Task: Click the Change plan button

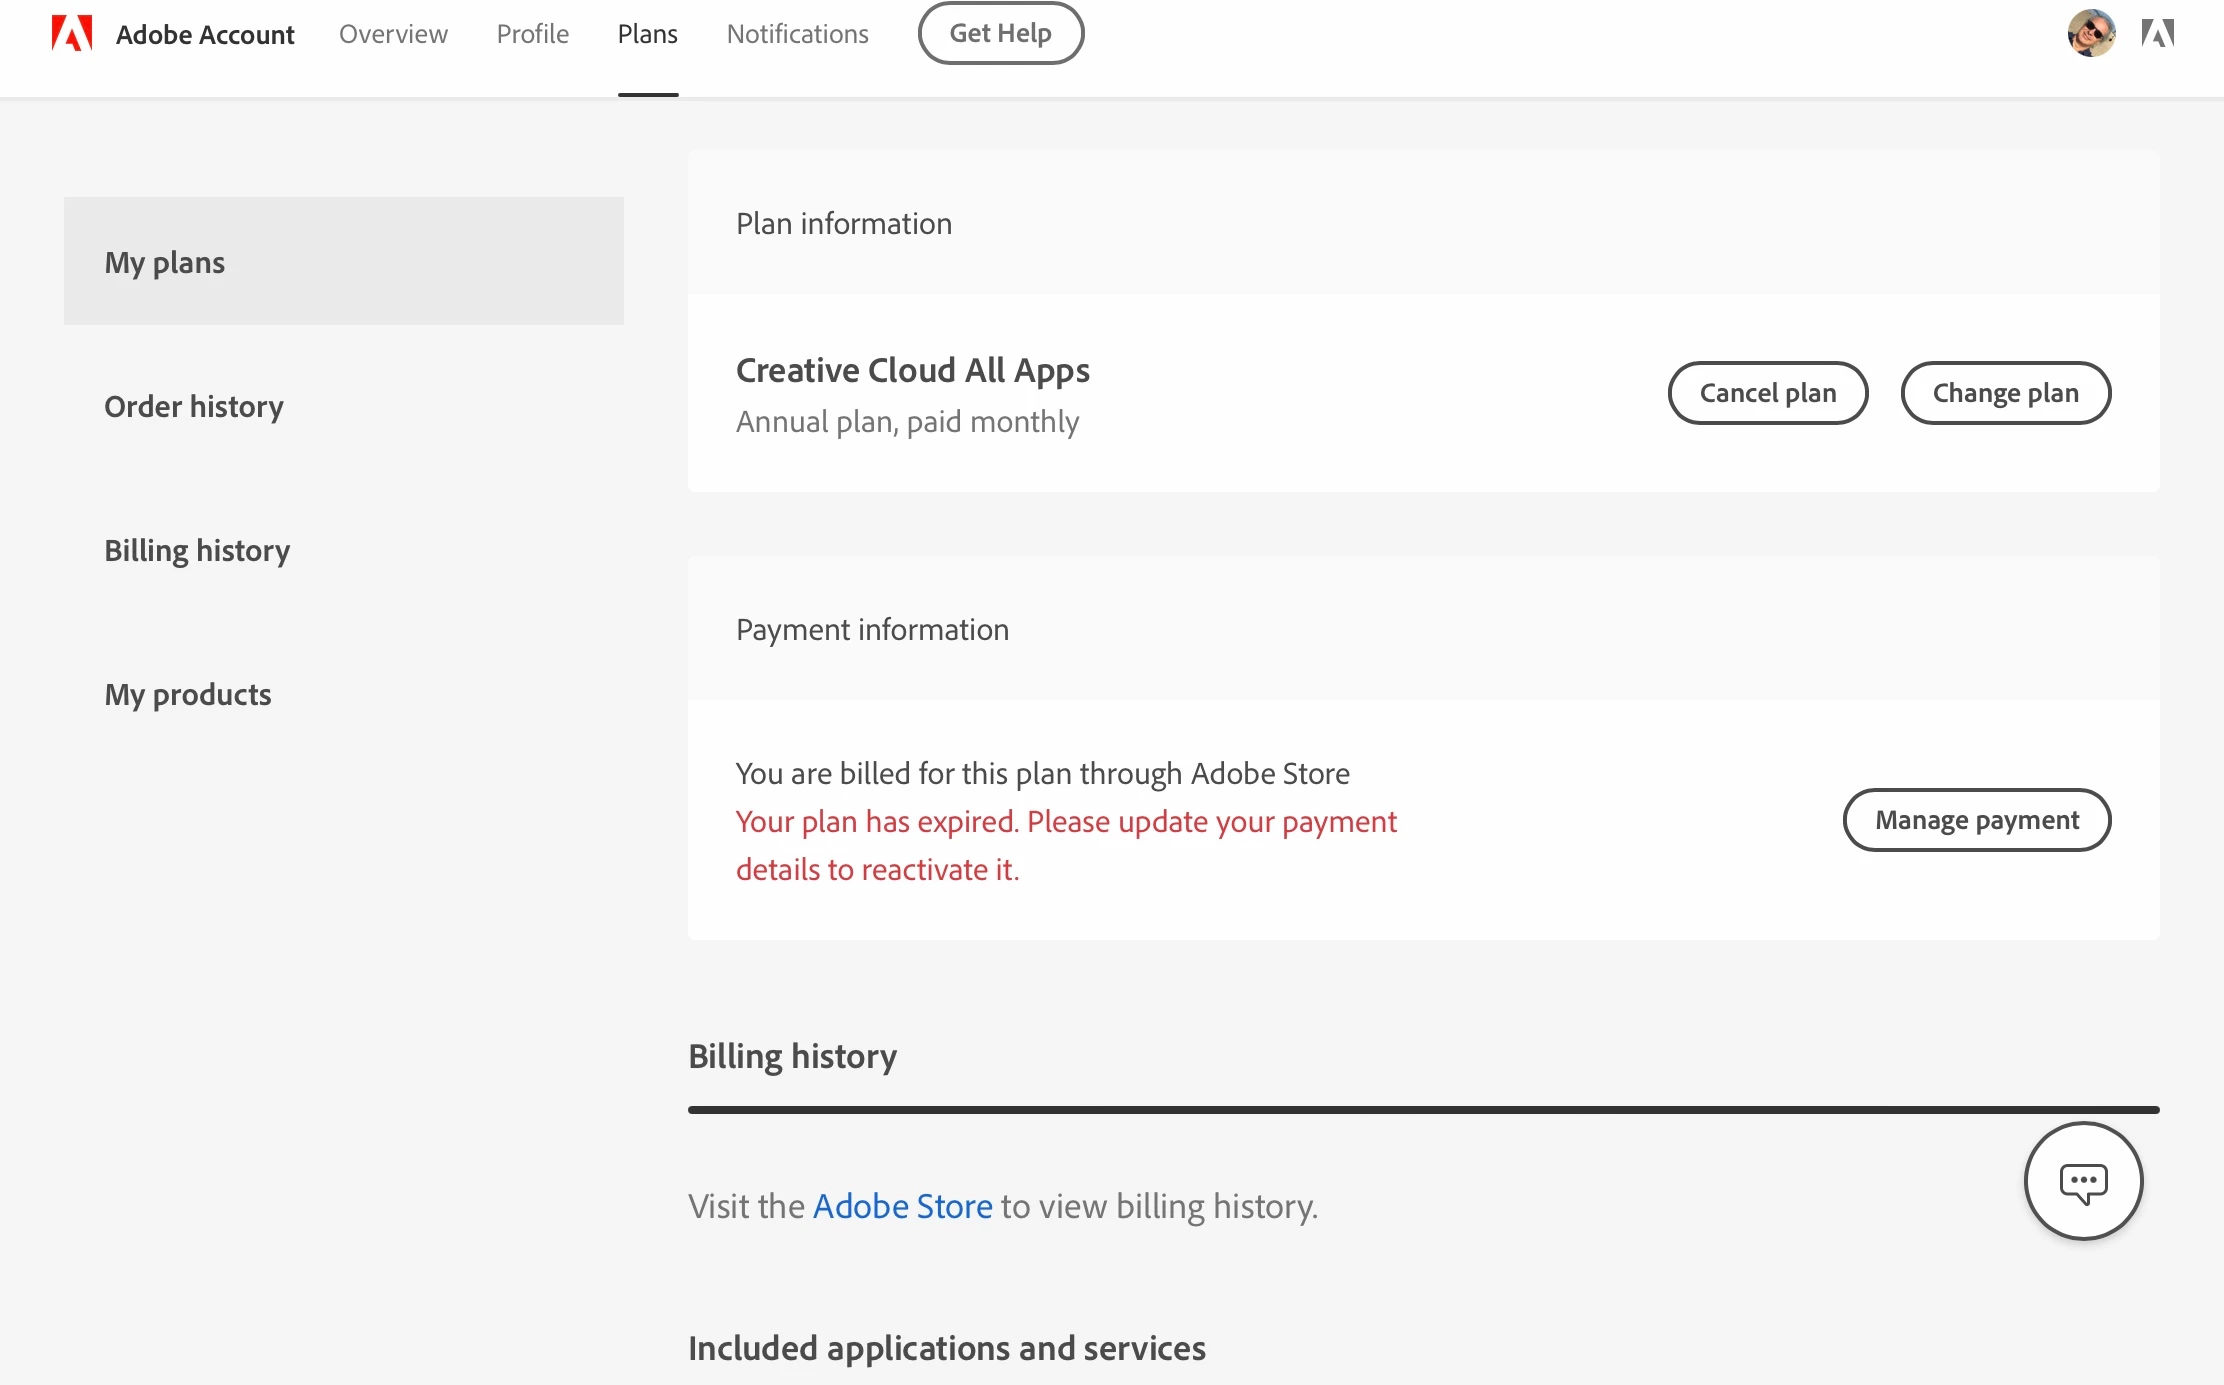Action: 2005,393
